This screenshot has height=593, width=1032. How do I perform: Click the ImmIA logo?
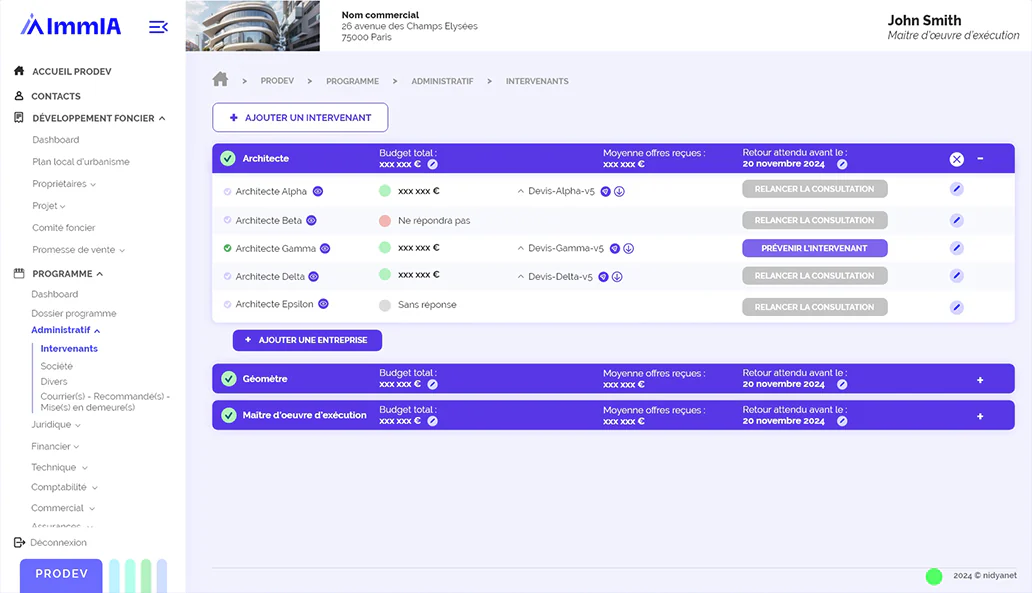pyautogui.click(x=70, y=26)
